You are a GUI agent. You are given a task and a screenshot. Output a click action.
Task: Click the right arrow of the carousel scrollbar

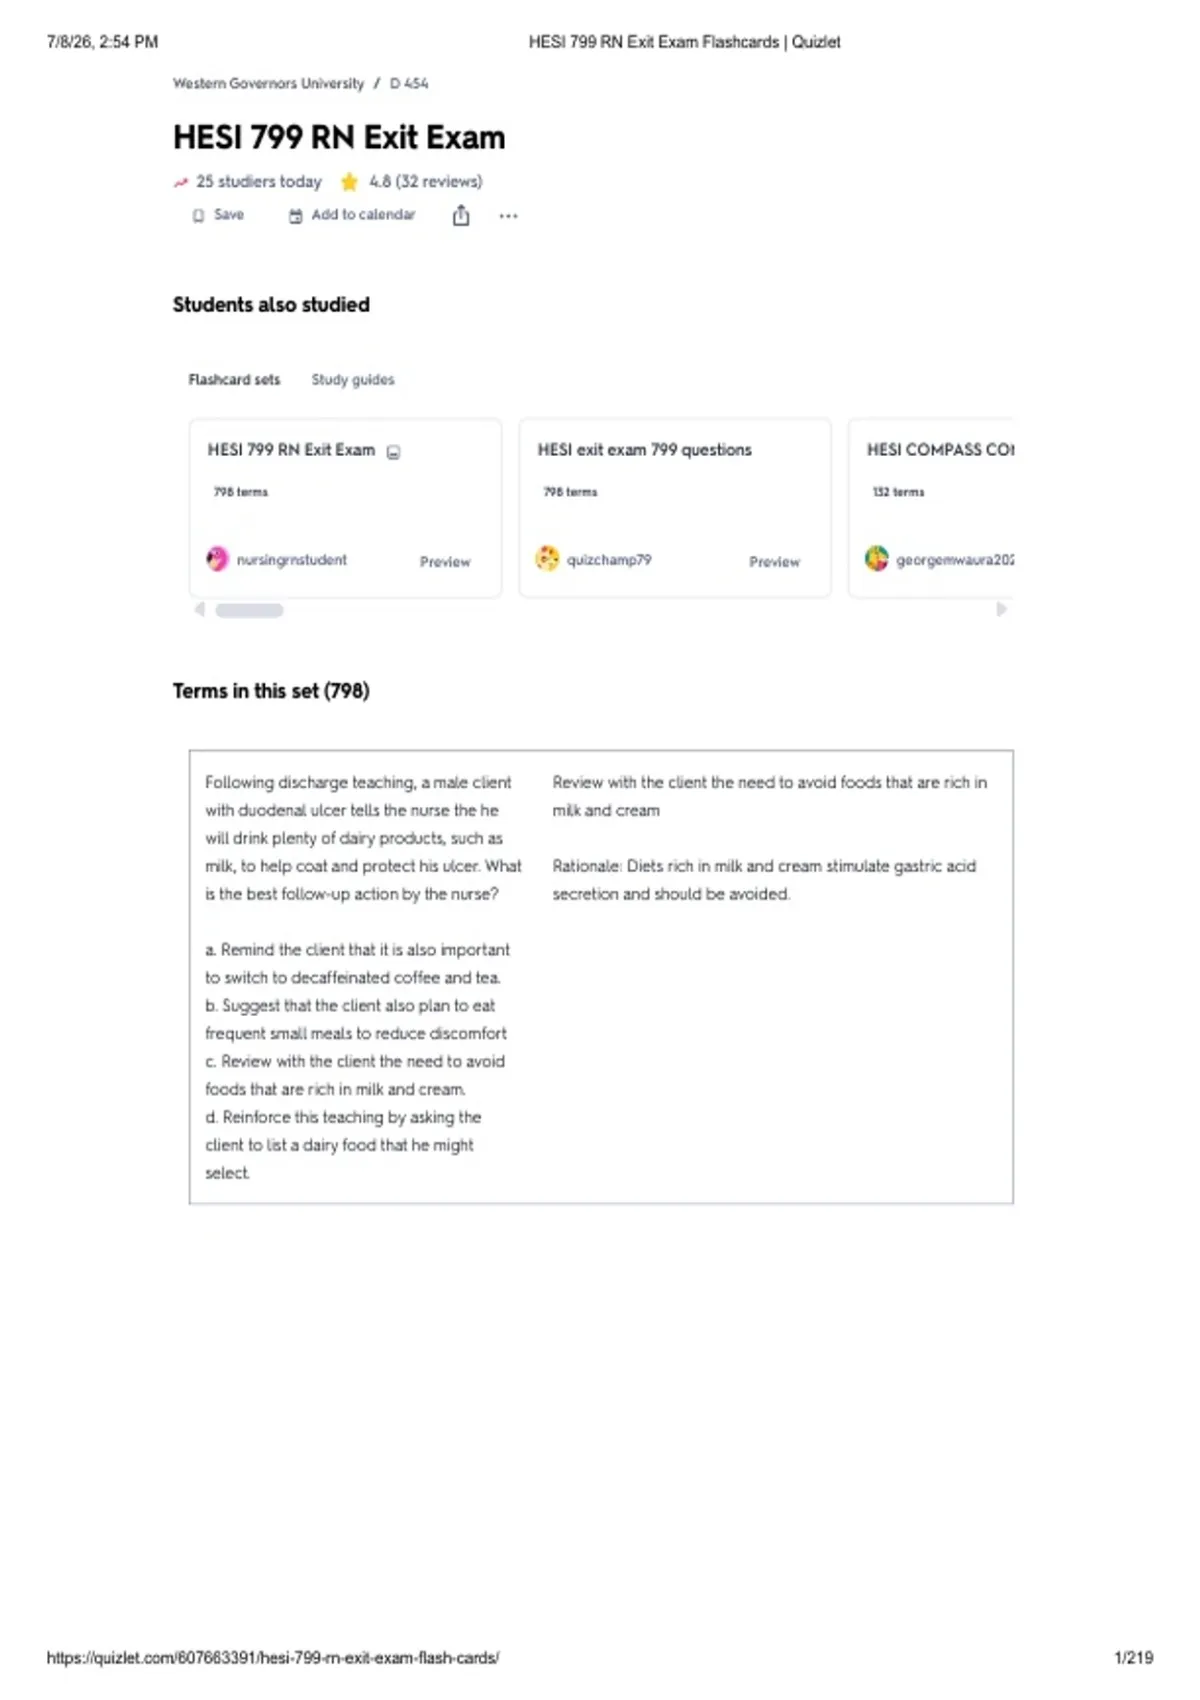point(1001,609)
